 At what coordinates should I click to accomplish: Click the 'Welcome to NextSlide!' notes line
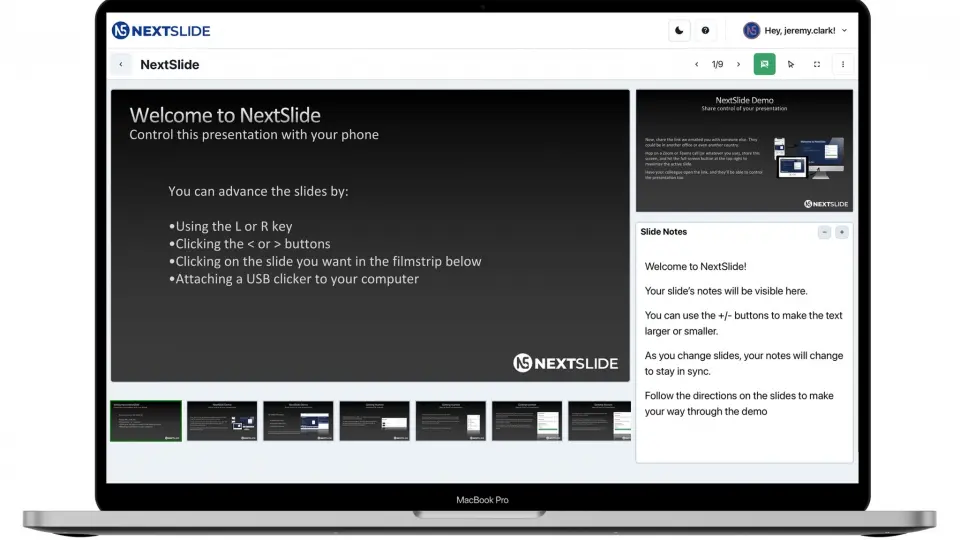coord(696,266)
